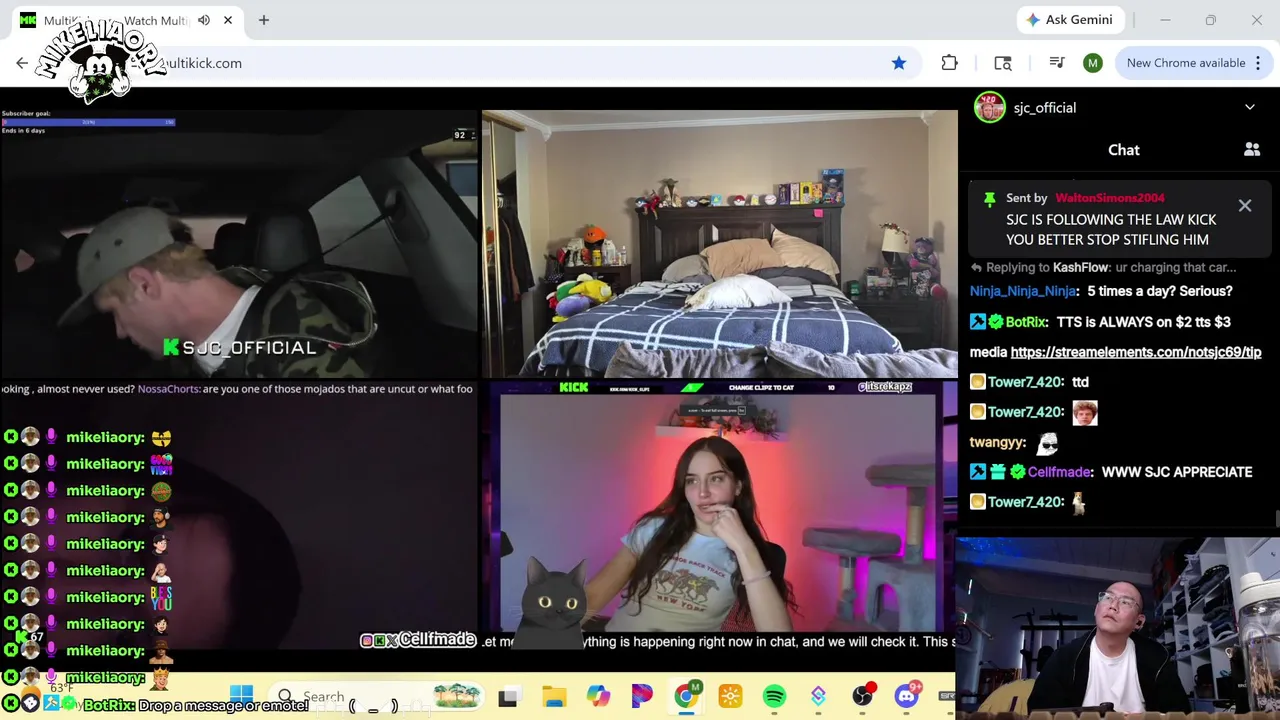
Task: Click the pin icon on pinned message
Action: (x=989, y=199)
